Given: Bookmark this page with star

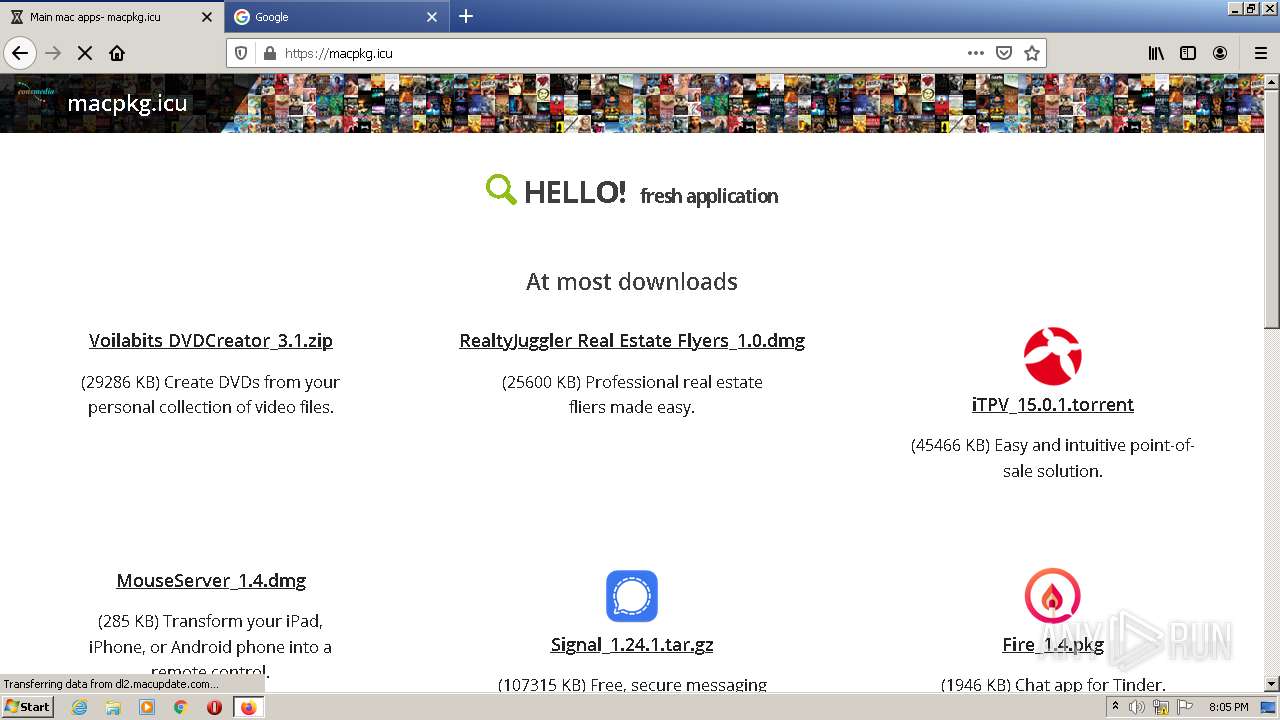Looking at the screenshot, I should [x=1032, y=53].
